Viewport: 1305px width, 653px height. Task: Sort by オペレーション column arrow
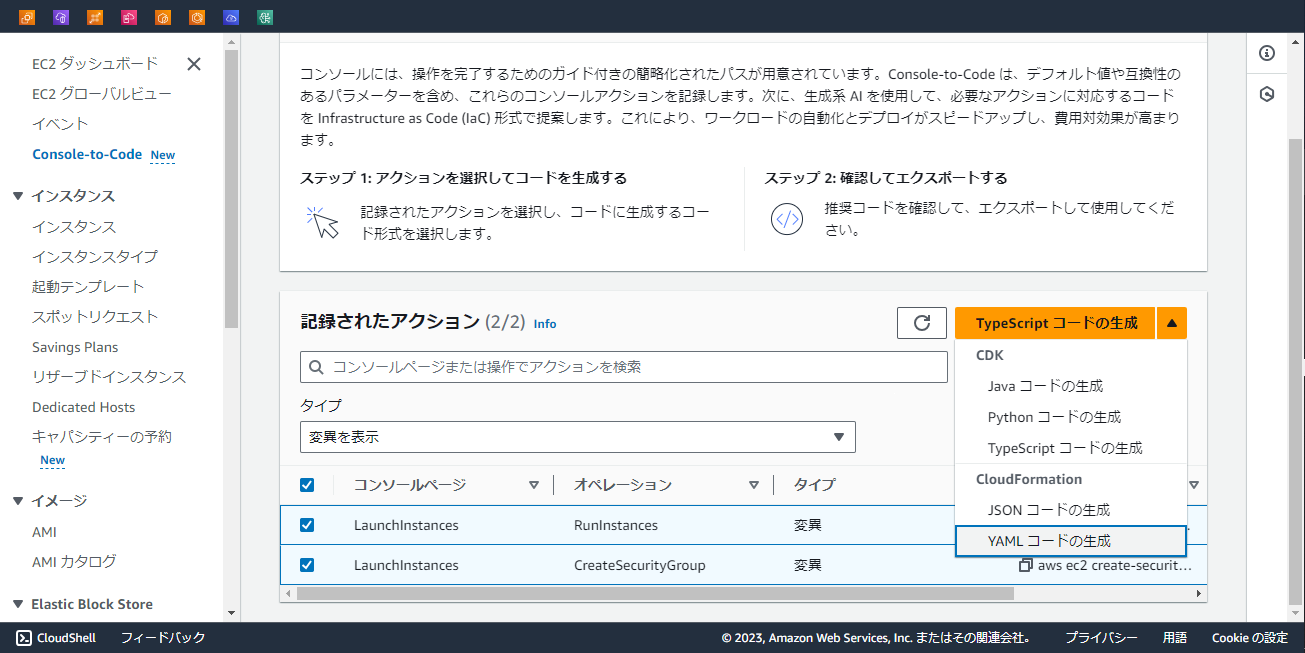[x=754, y=485]
